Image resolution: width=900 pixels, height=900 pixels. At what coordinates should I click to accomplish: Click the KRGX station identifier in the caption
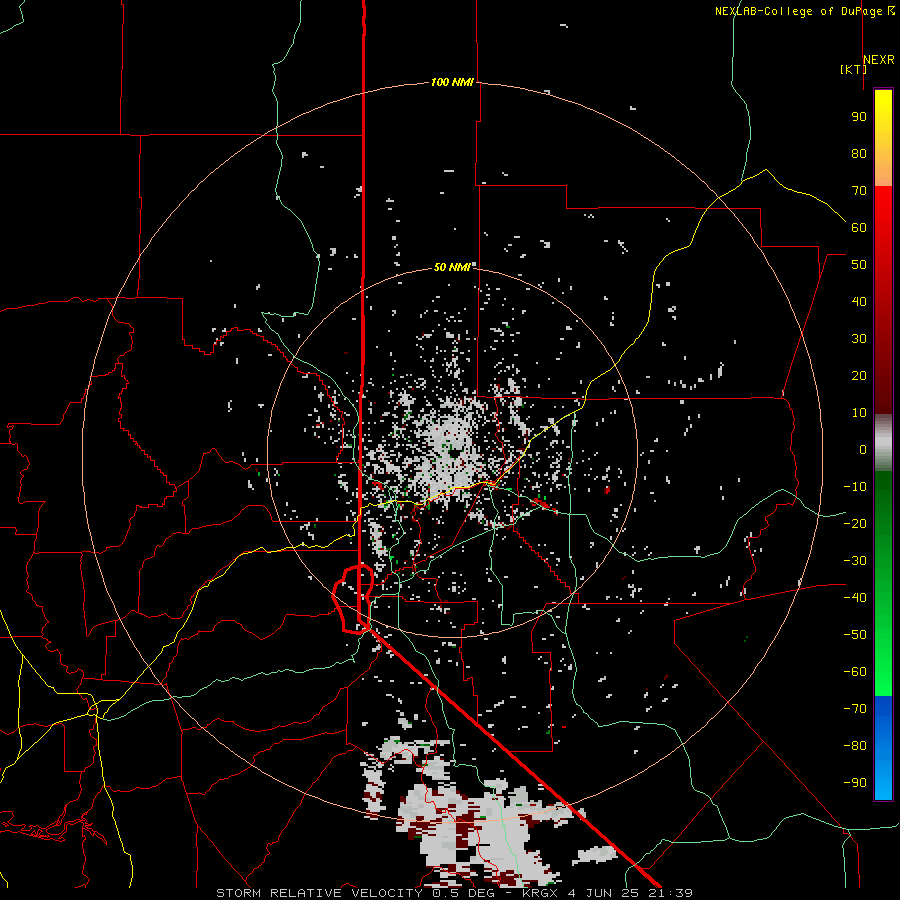click(540, 893)
